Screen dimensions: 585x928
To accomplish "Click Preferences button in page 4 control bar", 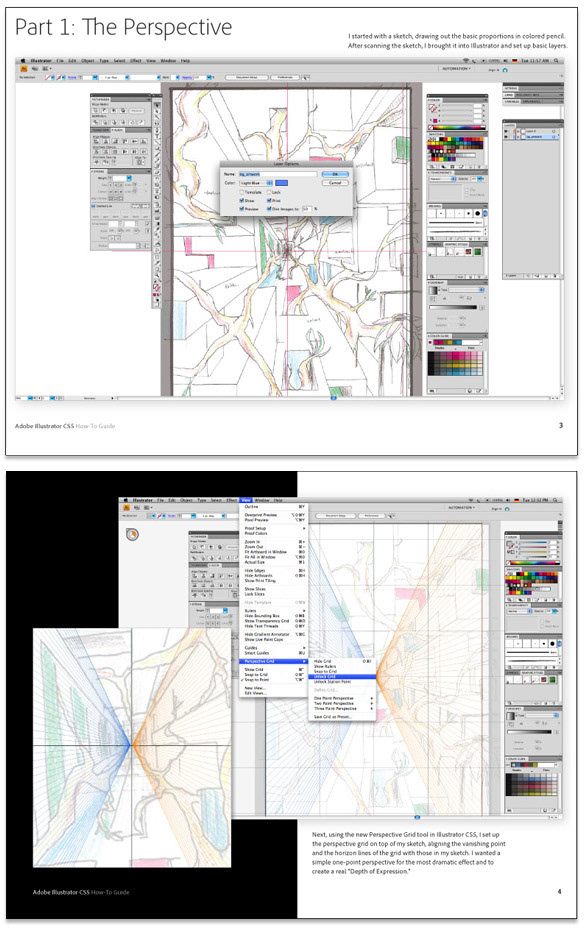I will click(372, 515).
